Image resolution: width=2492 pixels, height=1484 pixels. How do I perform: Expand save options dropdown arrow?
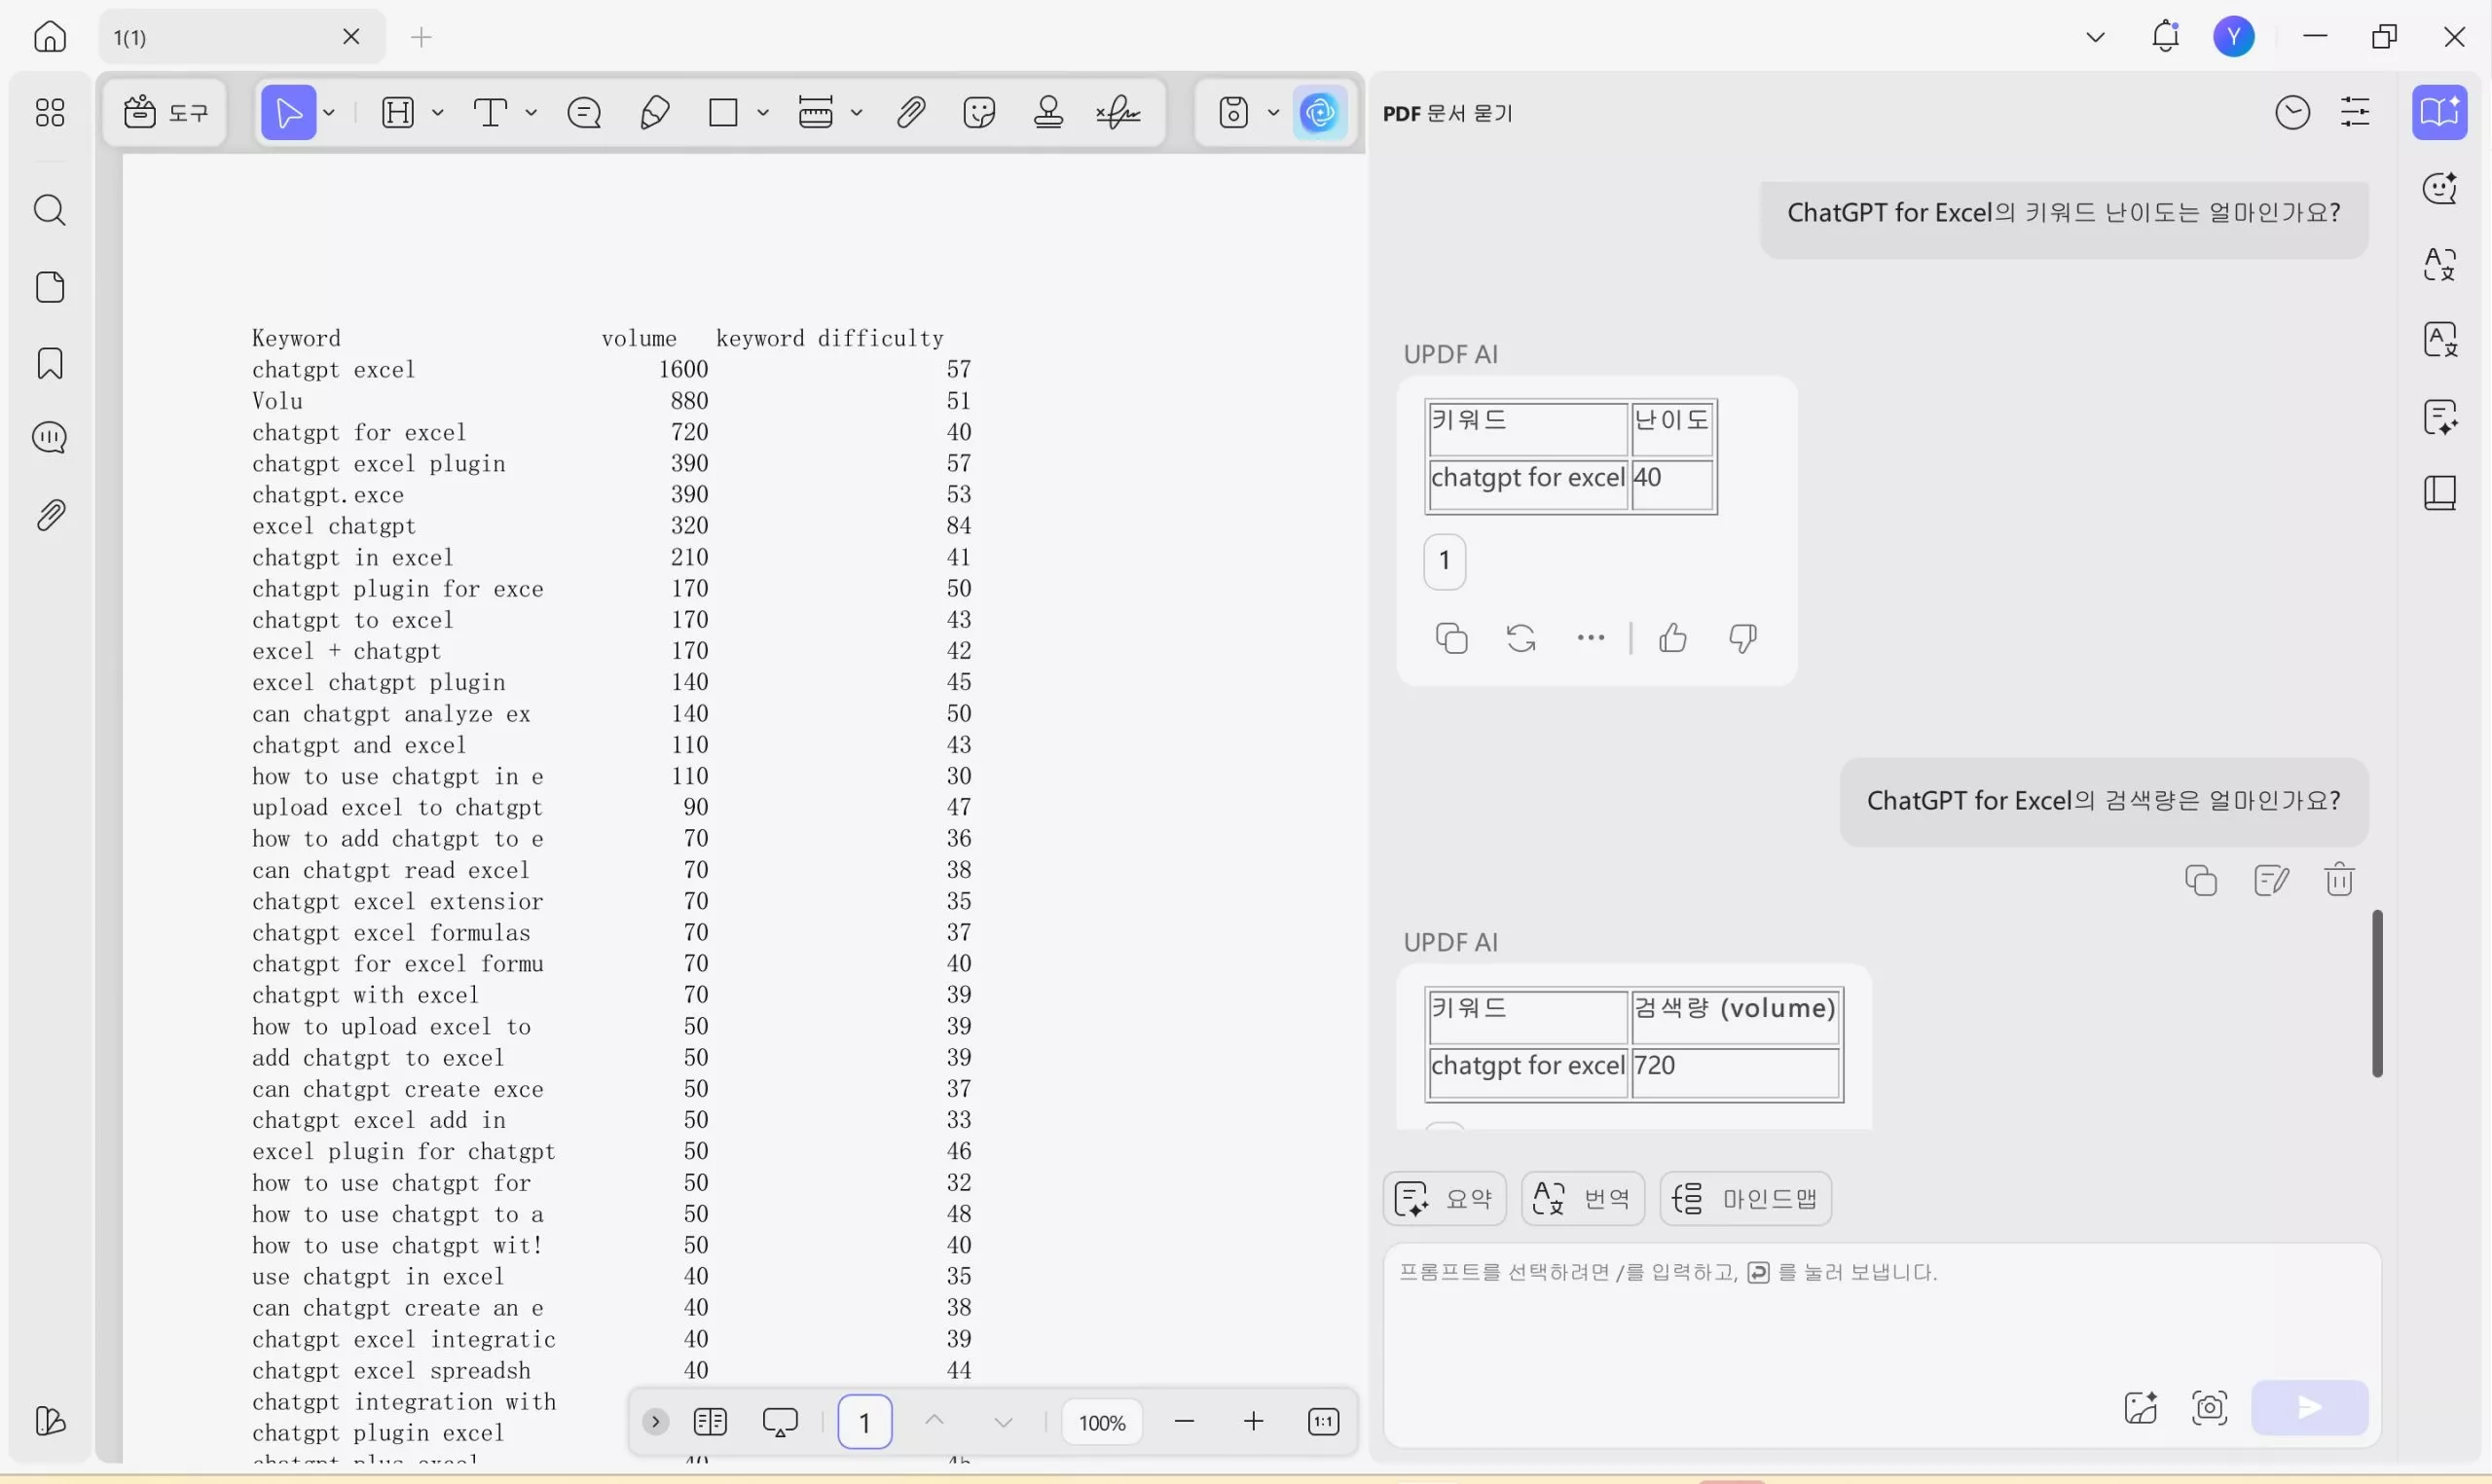(x=1273, y=112)
